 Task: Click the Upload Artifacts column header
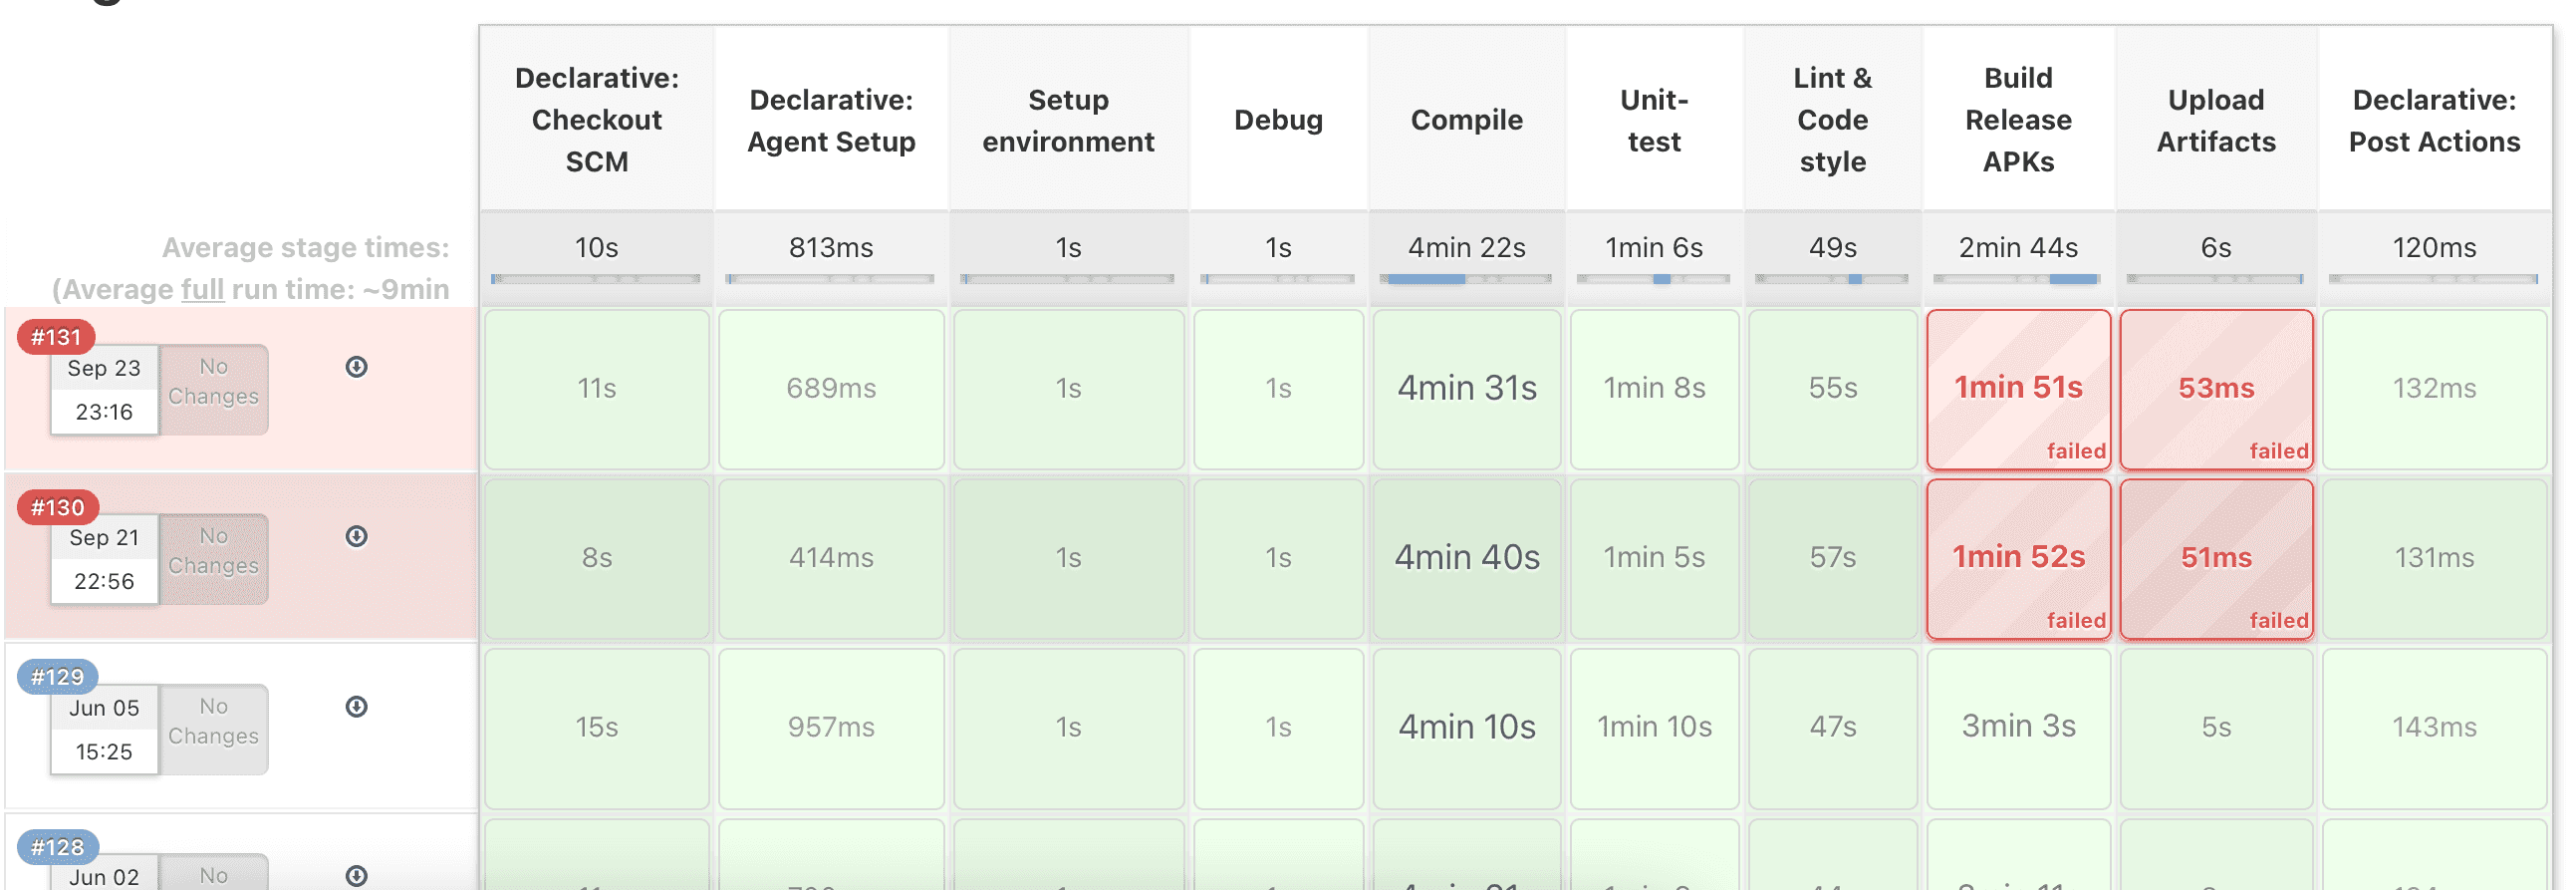coord(2216,120)
